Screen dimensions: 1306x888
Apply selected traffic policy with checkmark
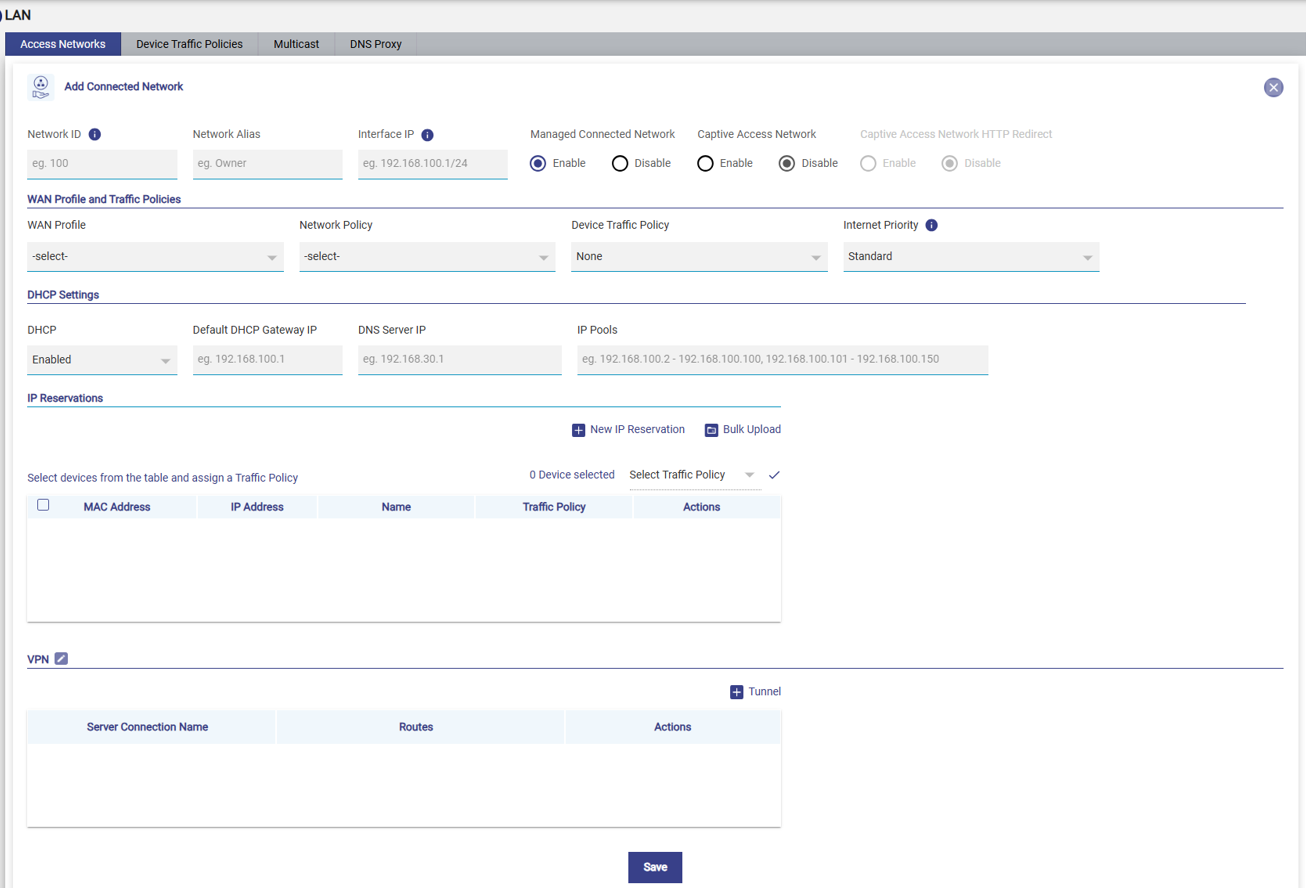coord(774,475)
